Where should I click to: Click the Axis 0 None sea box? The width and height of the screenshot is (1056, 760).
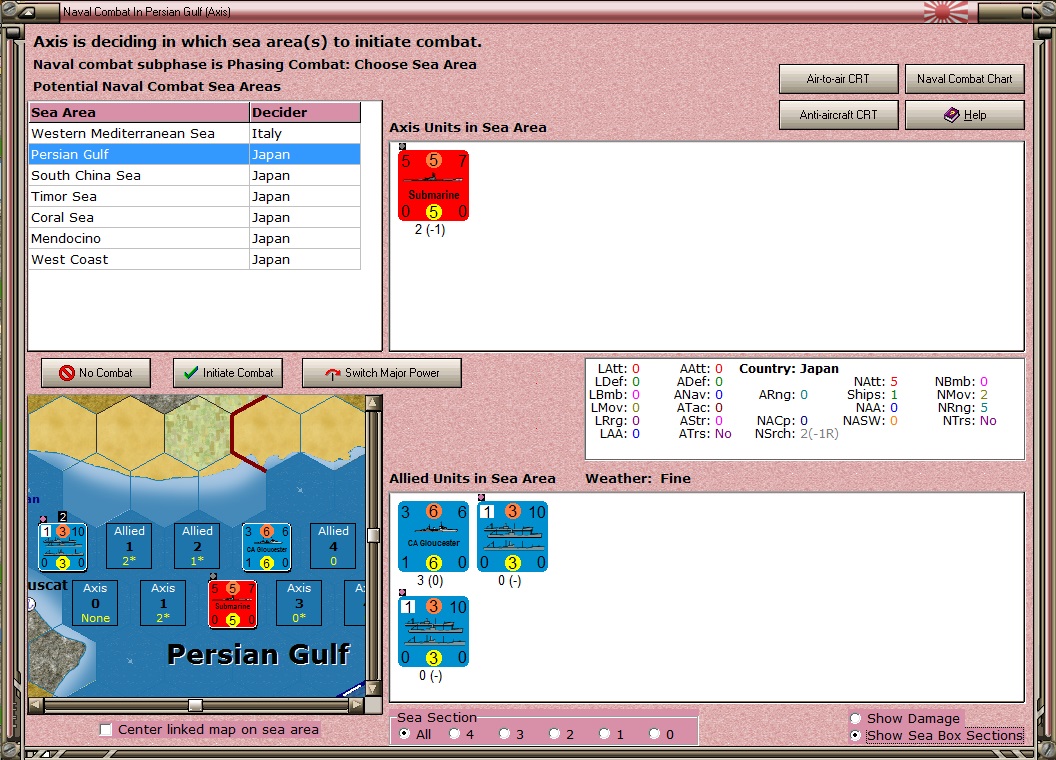pos(95,603)
